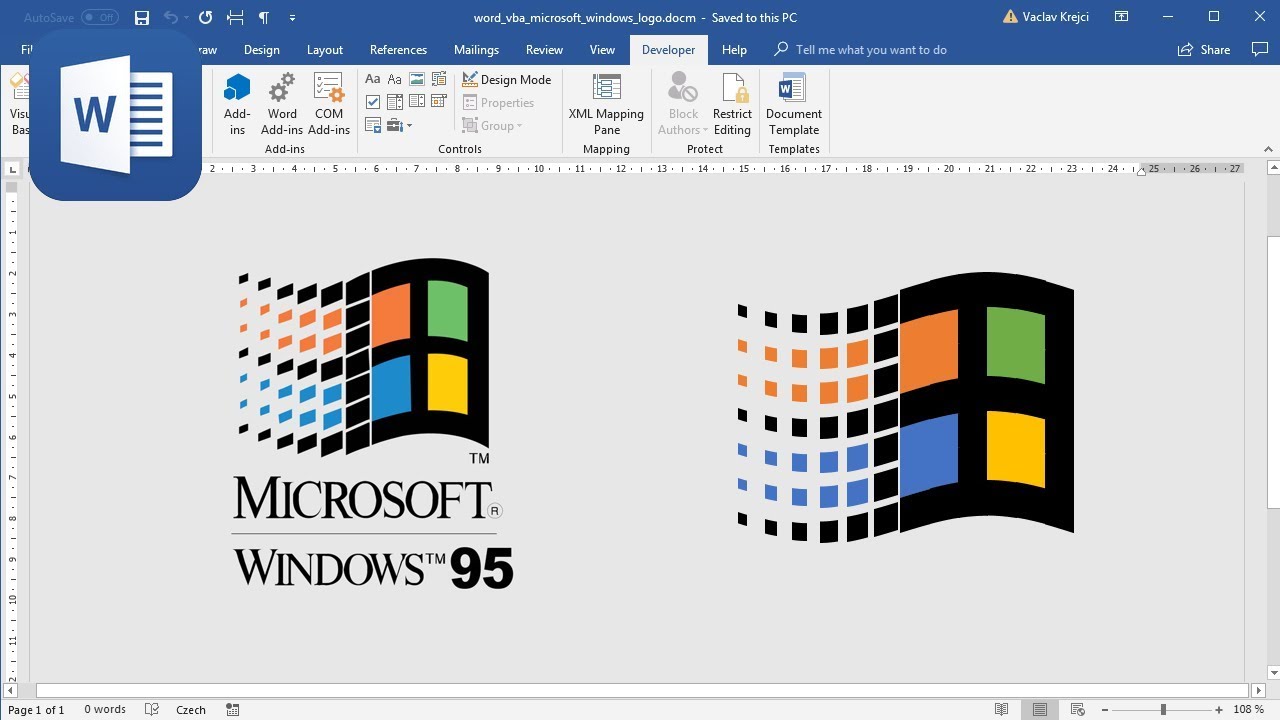This screenshot has width=1280, height=720.
Task: Select the Developer tab
Action: (668, 49)
